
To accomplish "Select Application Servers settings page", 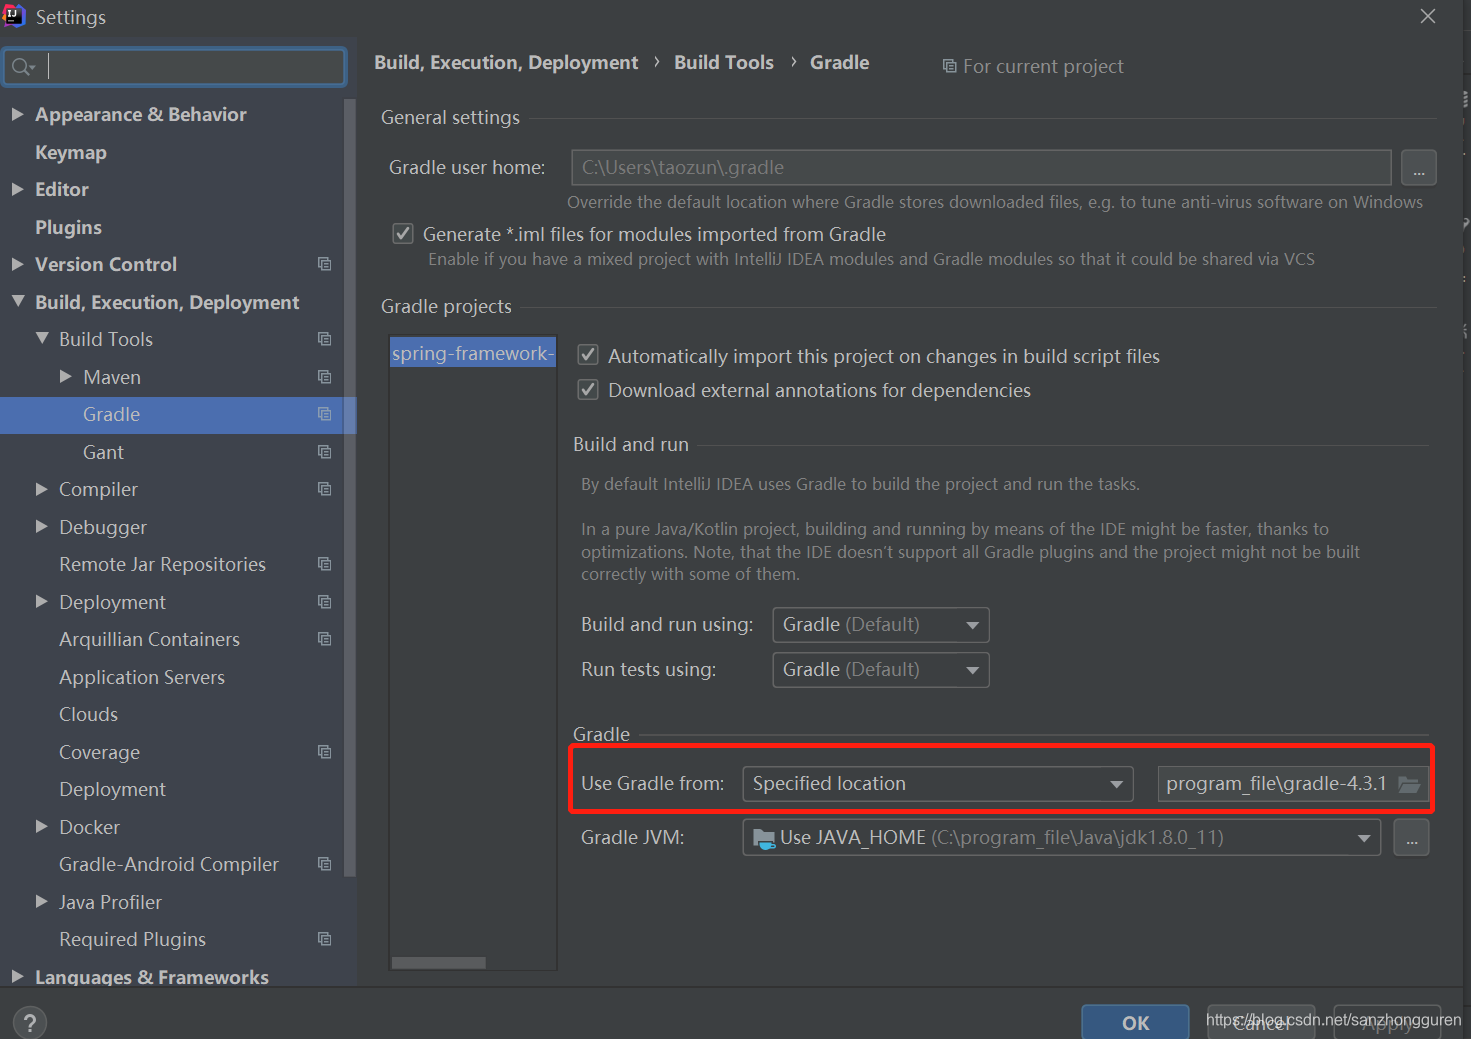I will click(142, 677).
